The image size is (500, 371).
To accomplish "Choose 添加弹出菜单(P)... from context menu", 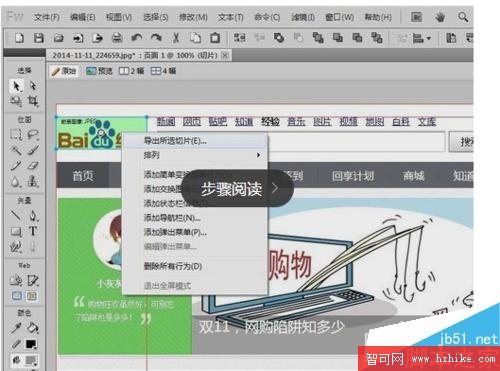I will coord(195,232).
